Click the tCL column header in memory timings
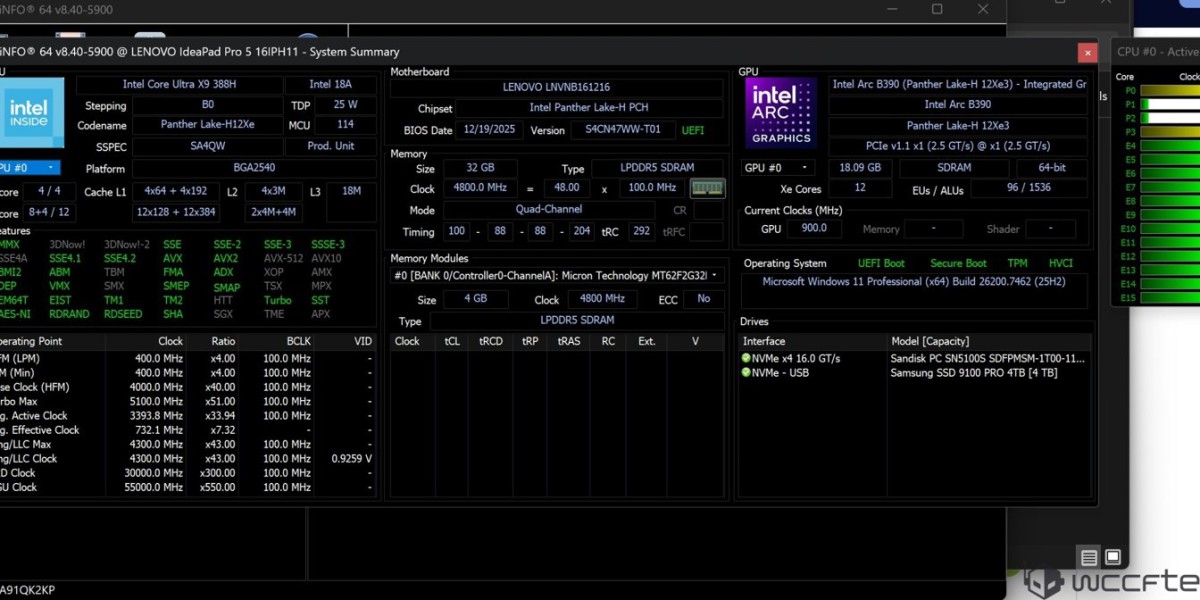 pos(452,341)
